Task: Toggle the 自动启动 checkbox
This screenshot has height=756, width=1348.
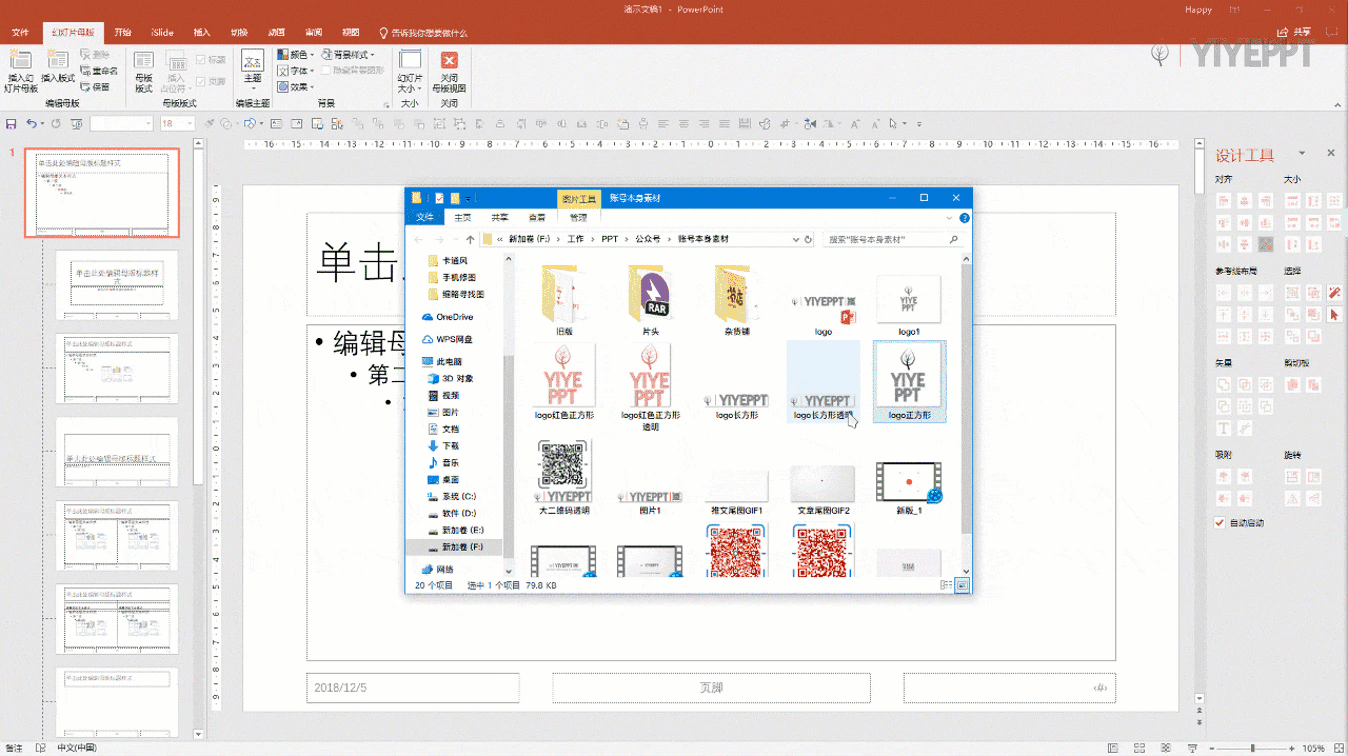Action: 1220,523
